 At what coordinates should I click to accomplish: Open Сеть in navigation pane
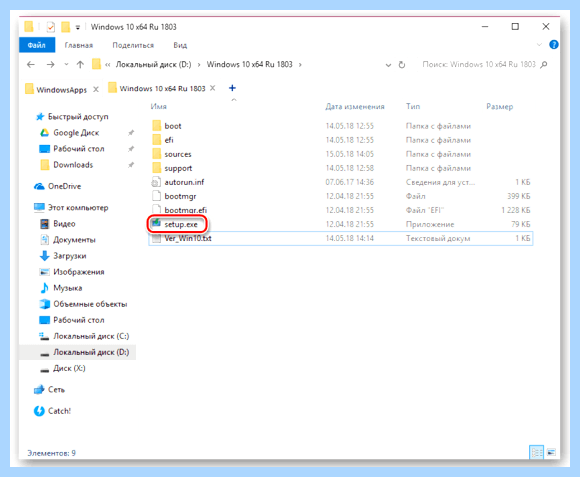click(56, 389)
